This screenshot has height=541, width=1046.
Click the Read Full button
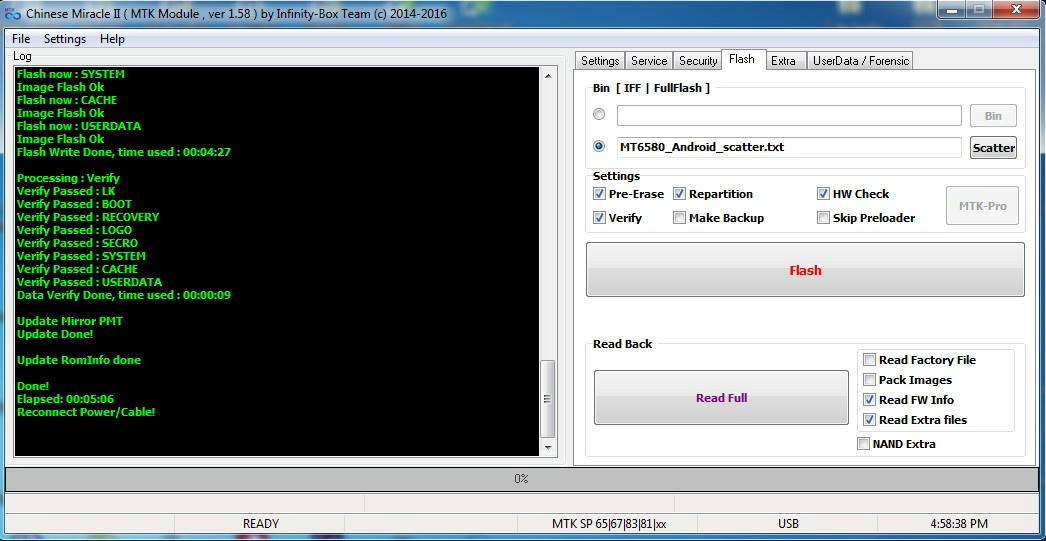721,398
